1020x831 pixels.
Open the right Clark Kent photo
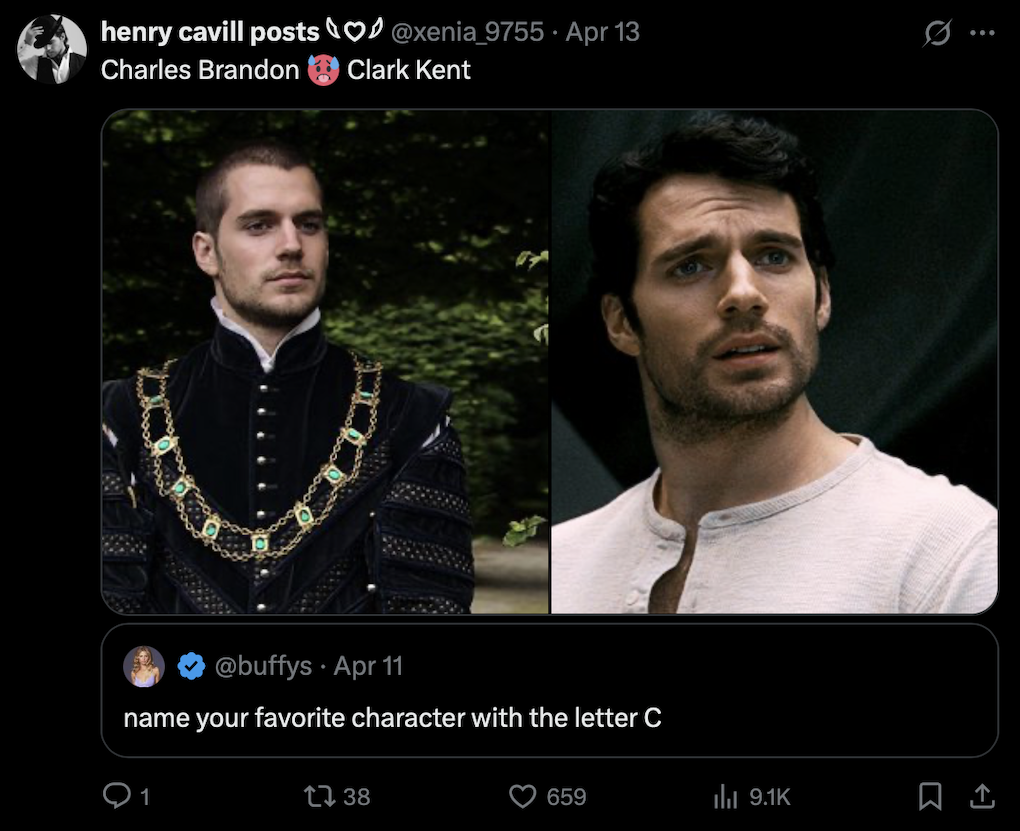774,361
